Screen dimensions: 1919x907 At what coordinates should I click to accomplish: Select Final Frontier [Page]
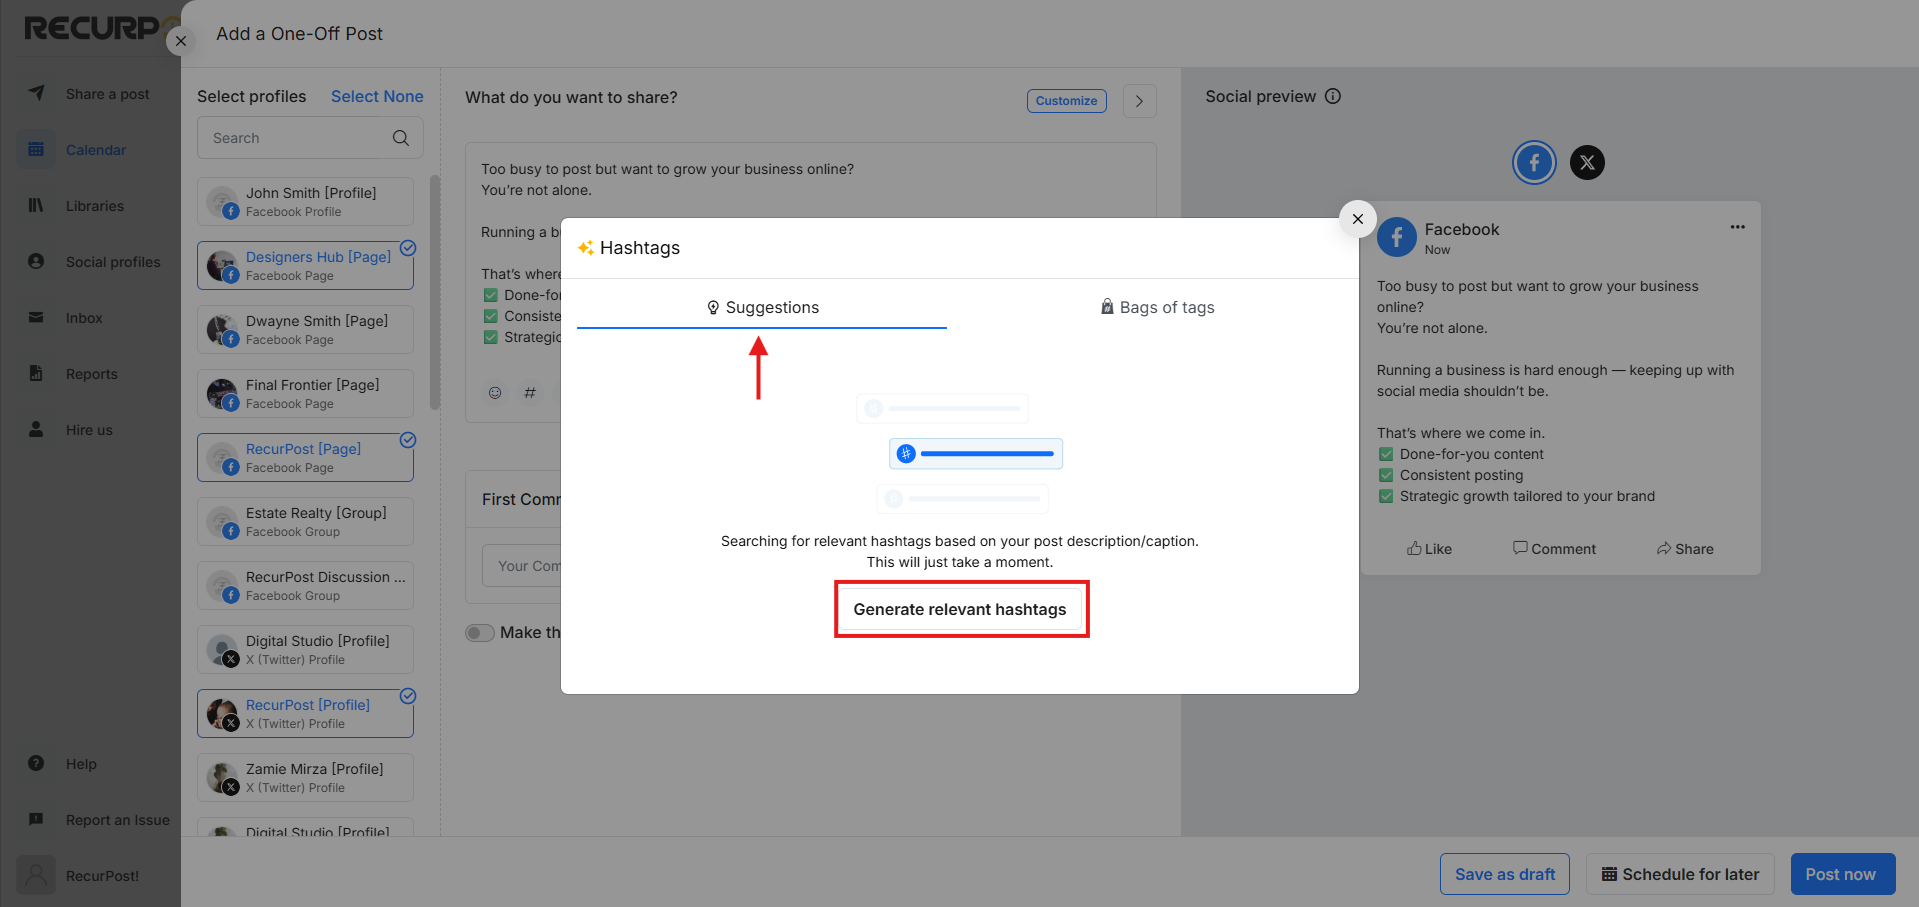(305, 394)
